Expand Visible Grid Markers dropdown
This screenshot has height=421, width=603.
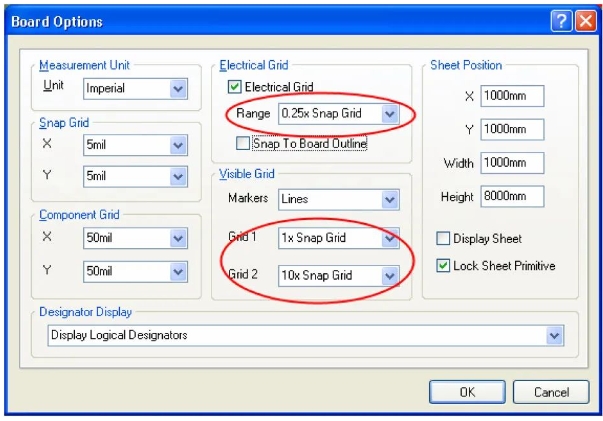pos(389,200)
